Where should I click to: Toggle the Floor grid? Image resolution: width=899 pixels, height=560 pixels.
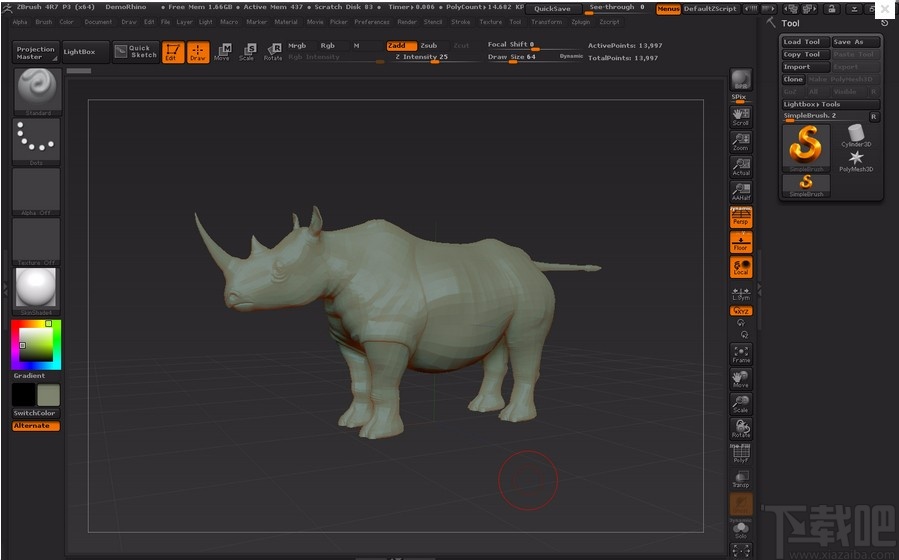(741, 242)
